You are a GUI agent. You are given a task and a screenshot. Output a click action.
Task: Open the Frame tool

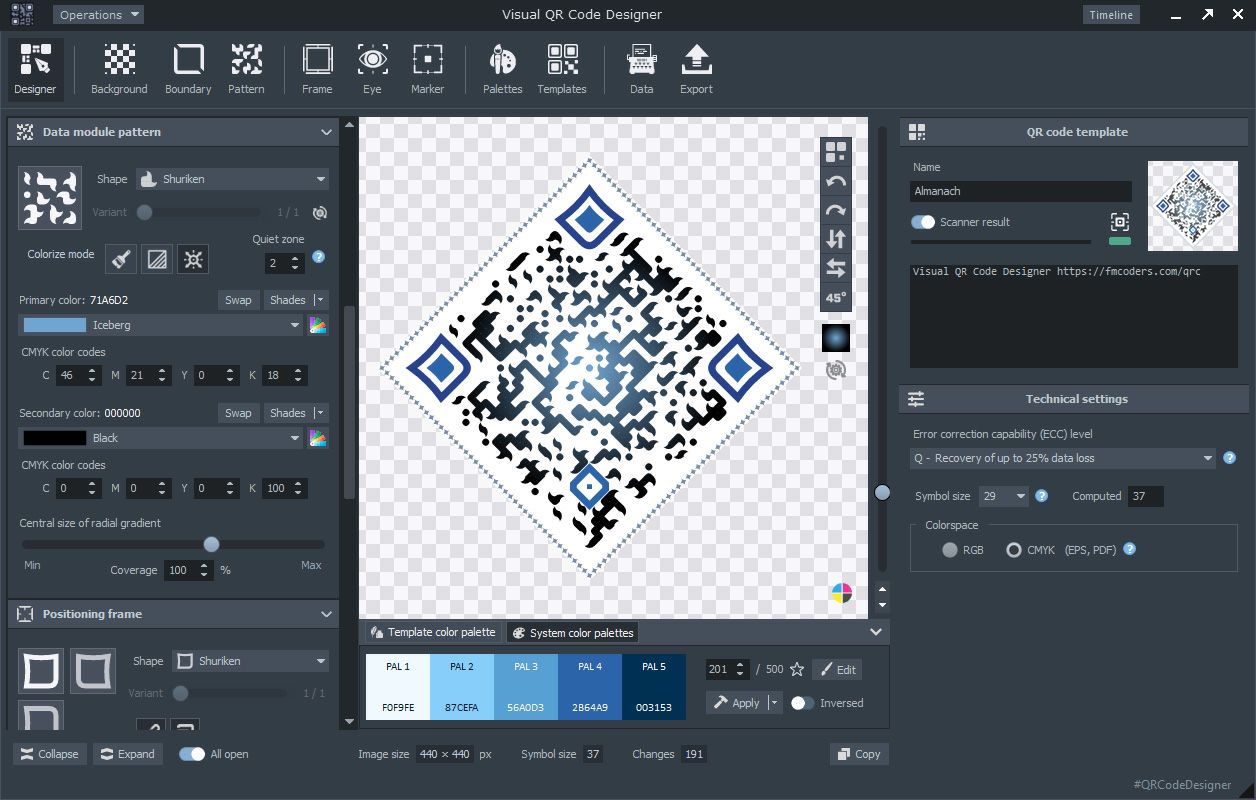(317, 69)
